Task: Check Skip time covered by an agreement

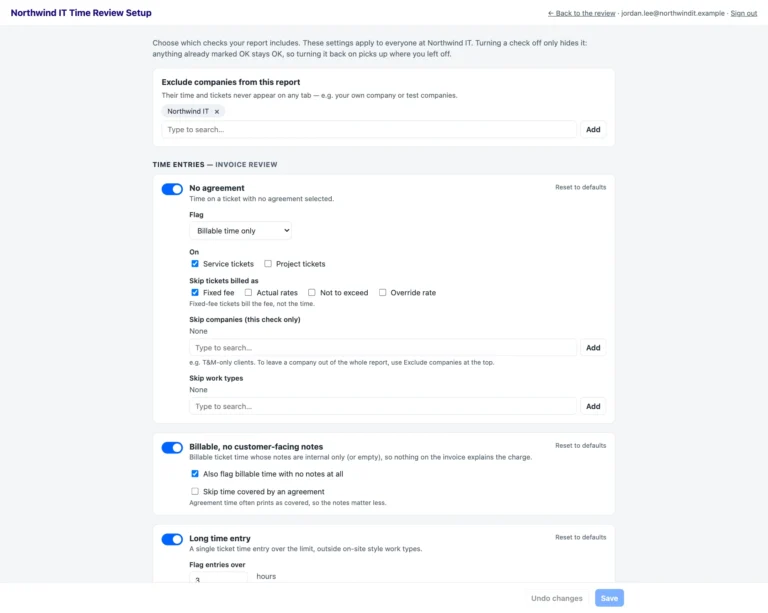Action: tap(195, 491)
